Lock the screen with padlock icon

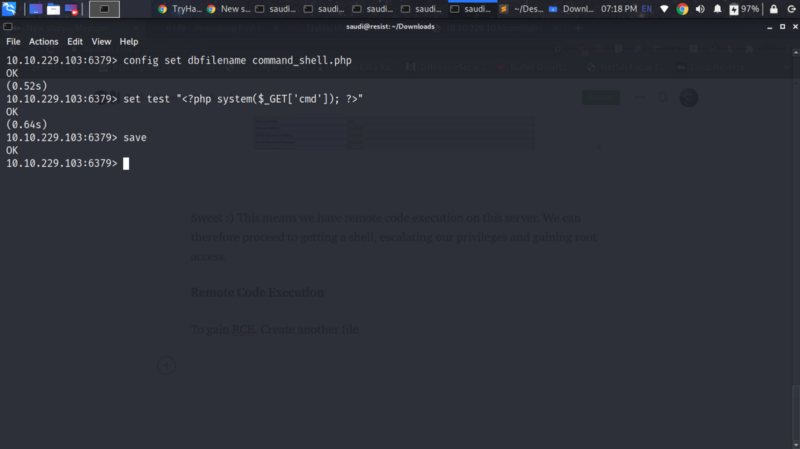pyautogui.click(x=773, y=9)
